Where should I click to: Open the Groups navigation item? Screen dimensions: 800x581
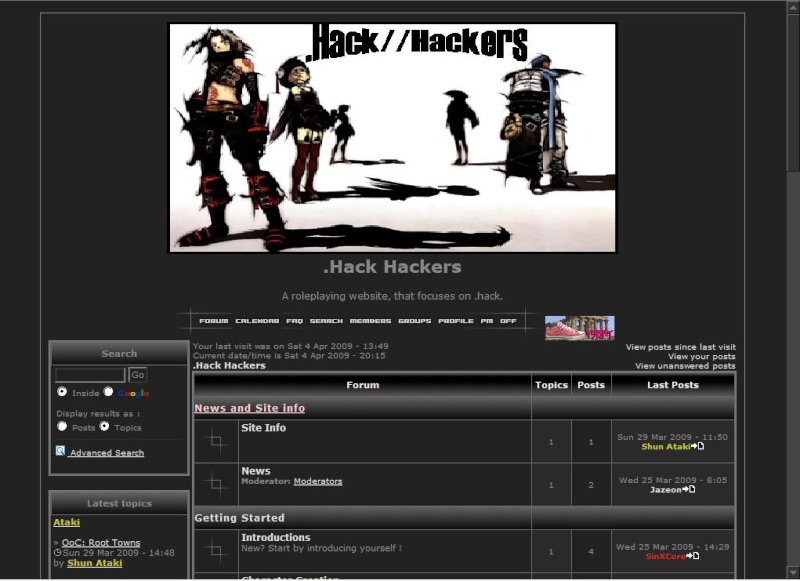415,321
